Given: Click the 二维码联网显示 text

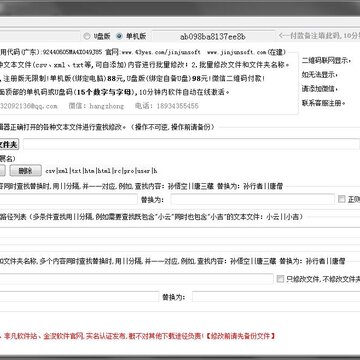Looking at the screenshot, I should point(326,61).
